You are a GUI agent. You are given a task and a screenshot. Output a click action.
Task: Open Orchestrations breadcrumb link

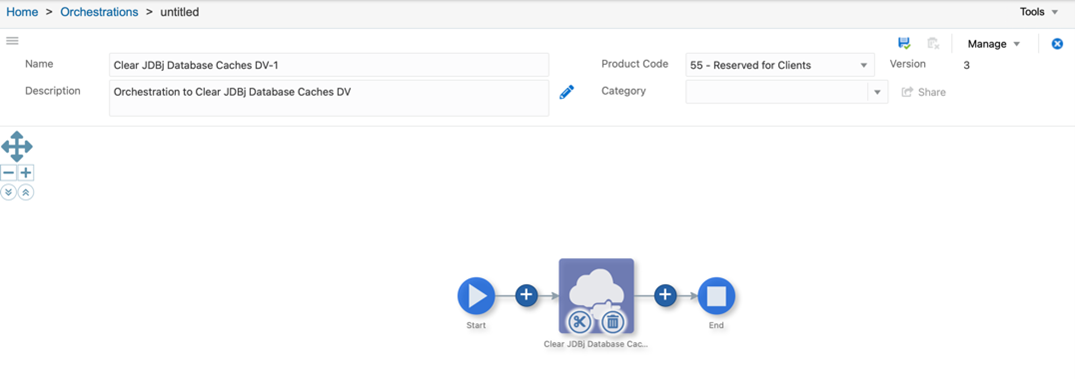(x=99, y=12)
